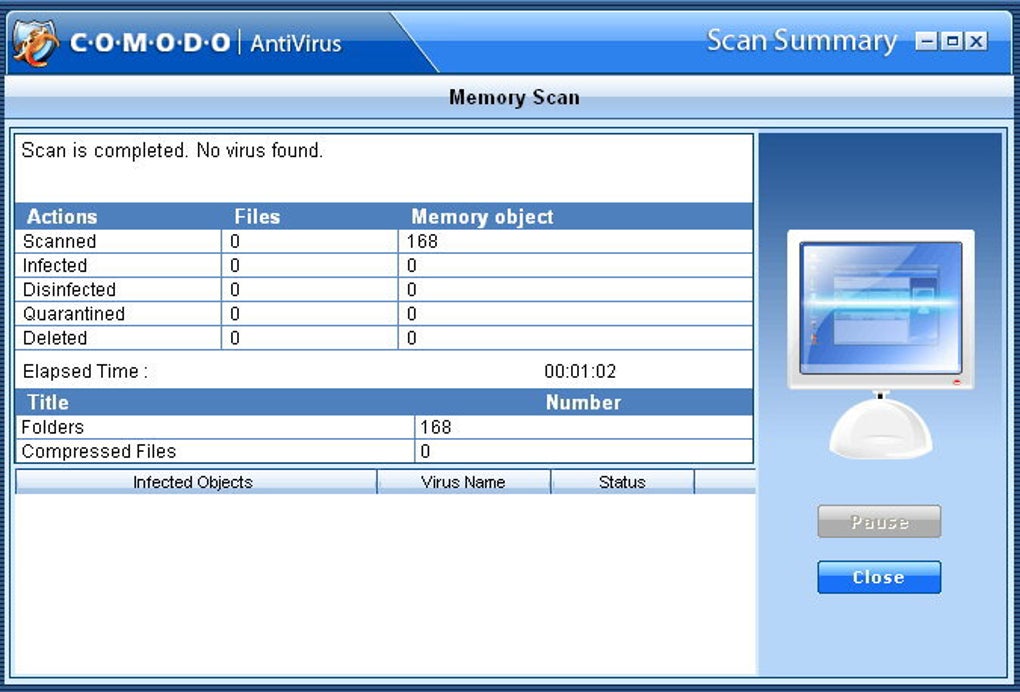Screen dimensions: 1020x692
Task: Click the Files column heading
Action: (257, 217)
